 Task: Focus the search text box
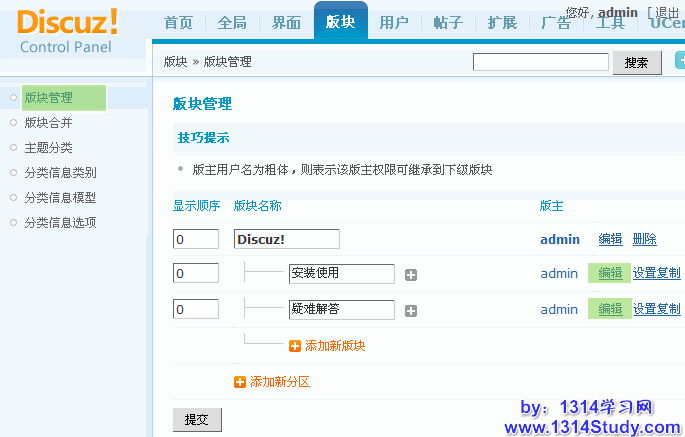[541, 62]
